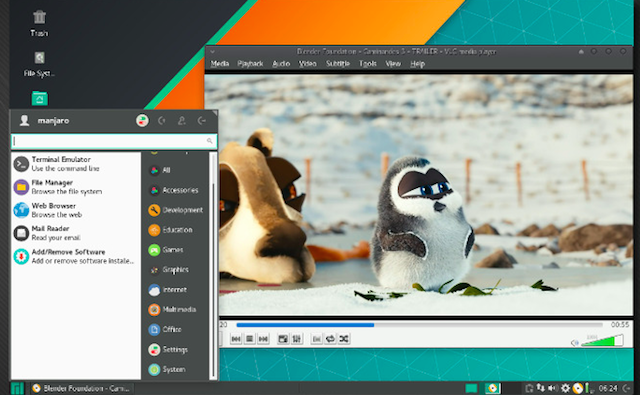Open All Settings from the application menu header
This screenshot has width=640, height=395.
click(x=142, y=120)
